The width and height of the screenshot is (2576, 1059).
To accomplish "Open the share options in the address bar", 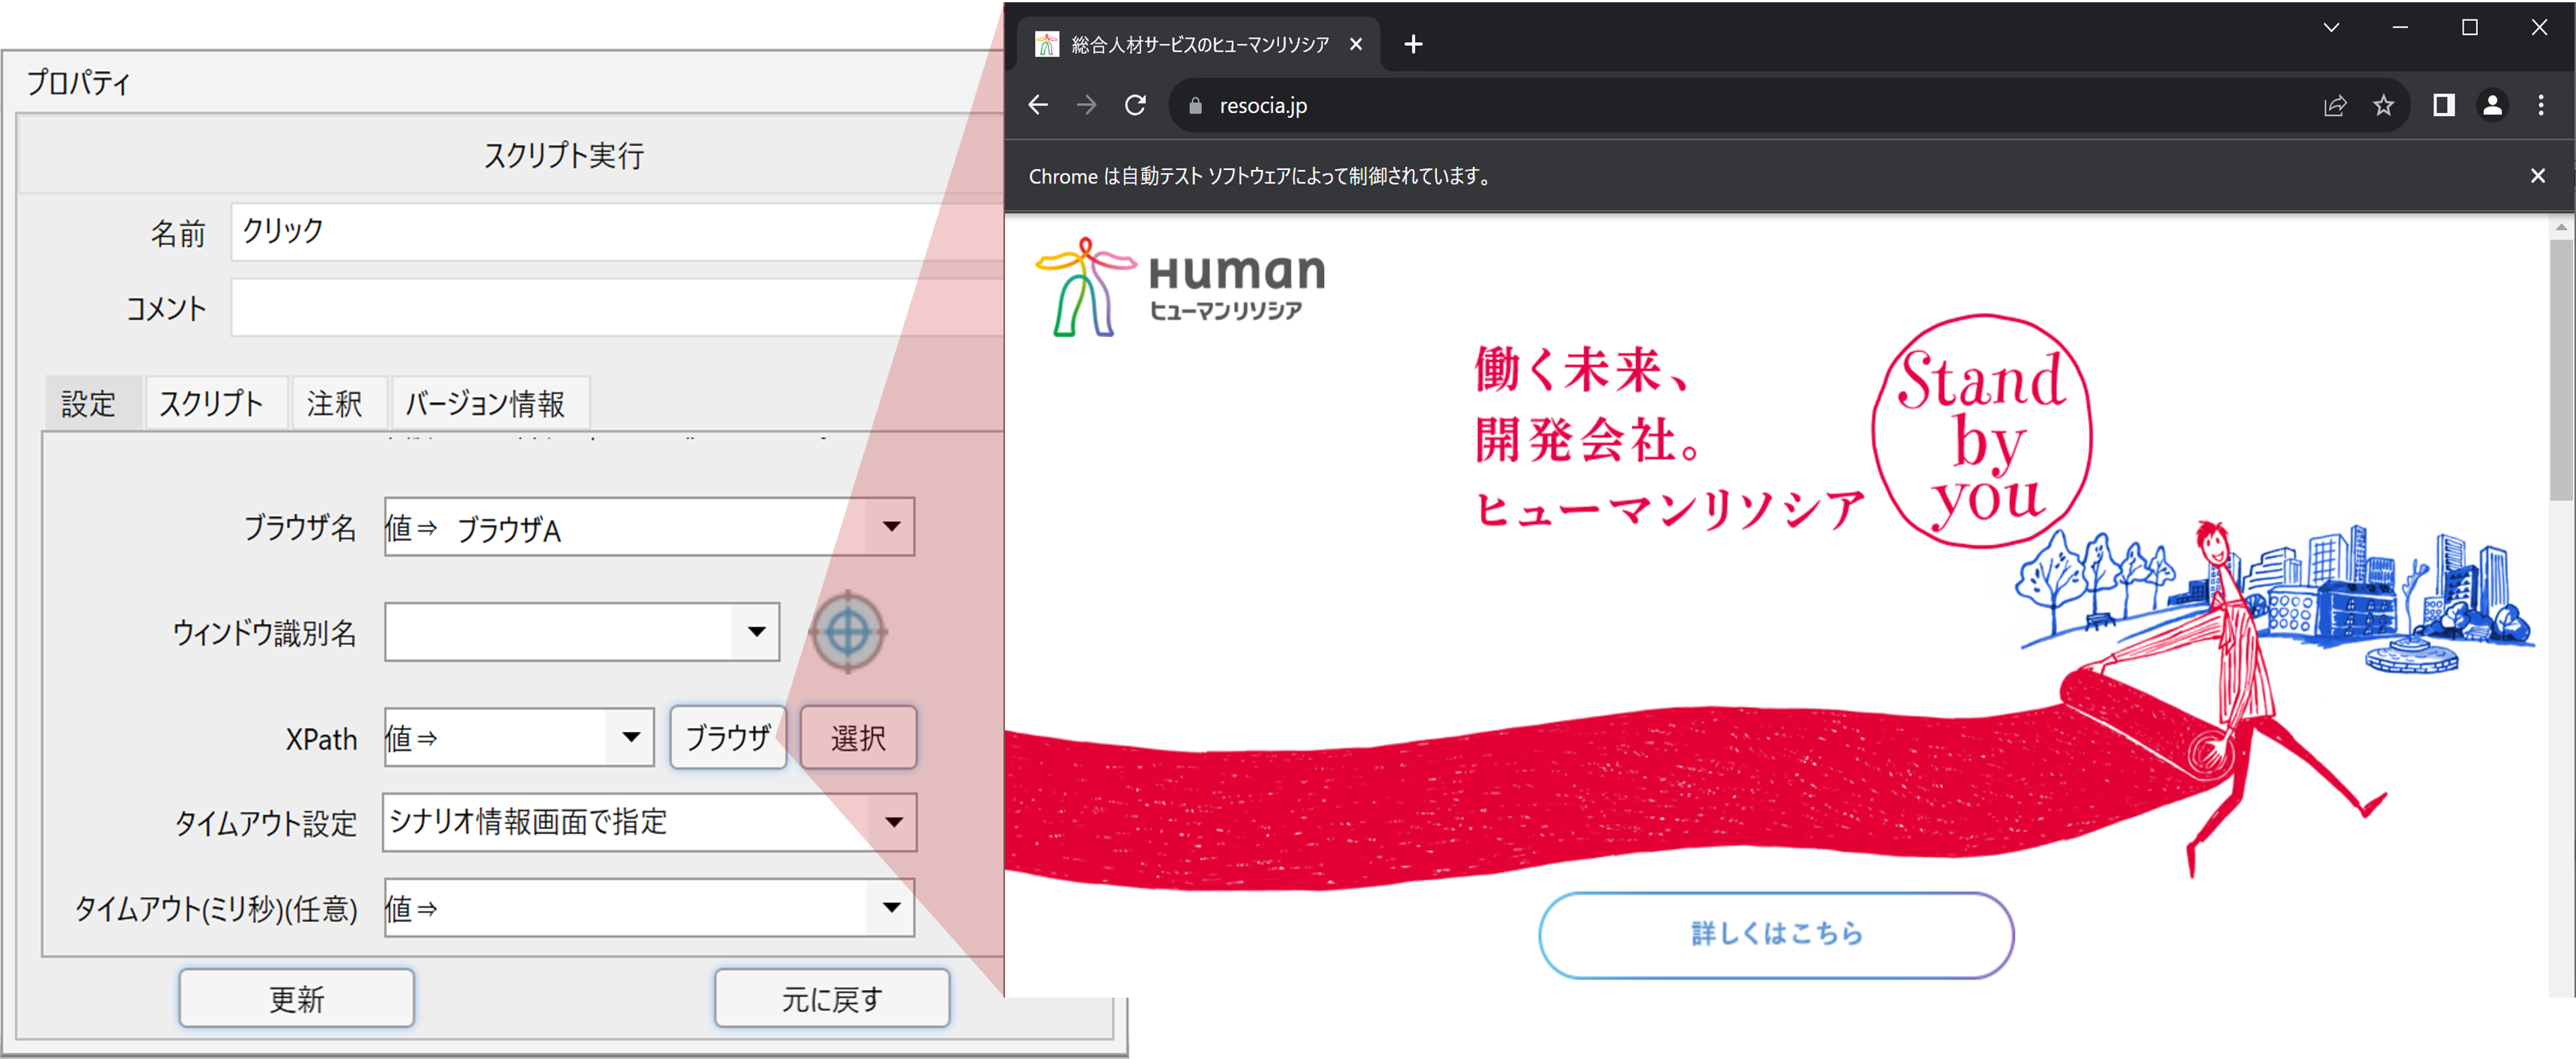I will point(2335,105).
